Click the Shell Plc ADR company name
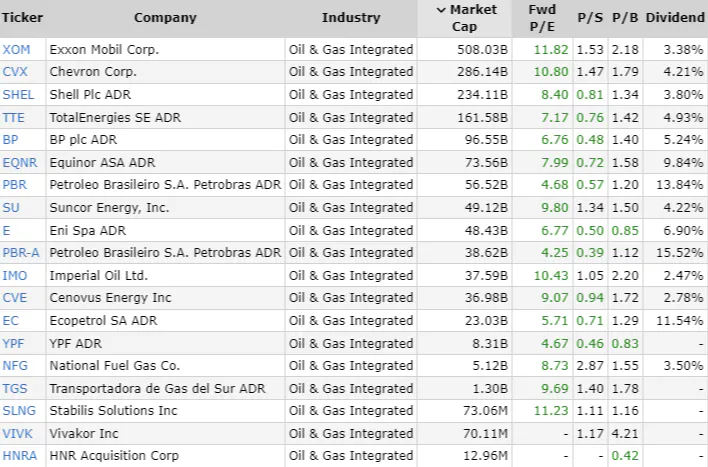 (x=90, y=94)
